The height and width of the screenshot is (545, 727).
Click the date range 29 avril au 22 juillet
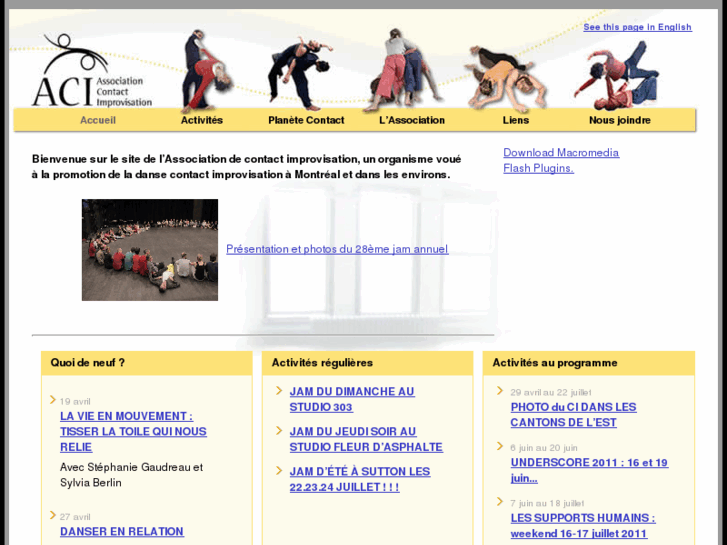551,392
